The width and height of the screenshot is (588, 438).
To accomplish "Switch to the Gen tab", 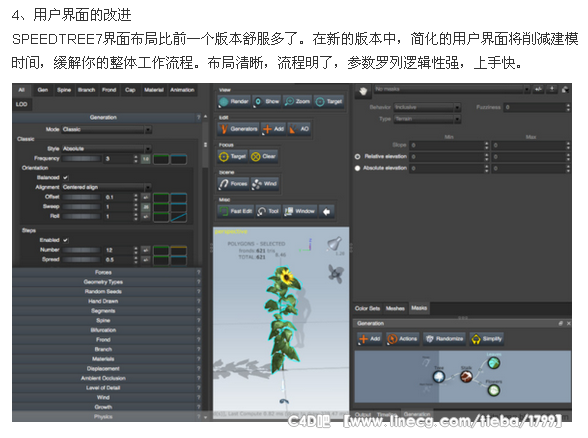I will [43, 90].
